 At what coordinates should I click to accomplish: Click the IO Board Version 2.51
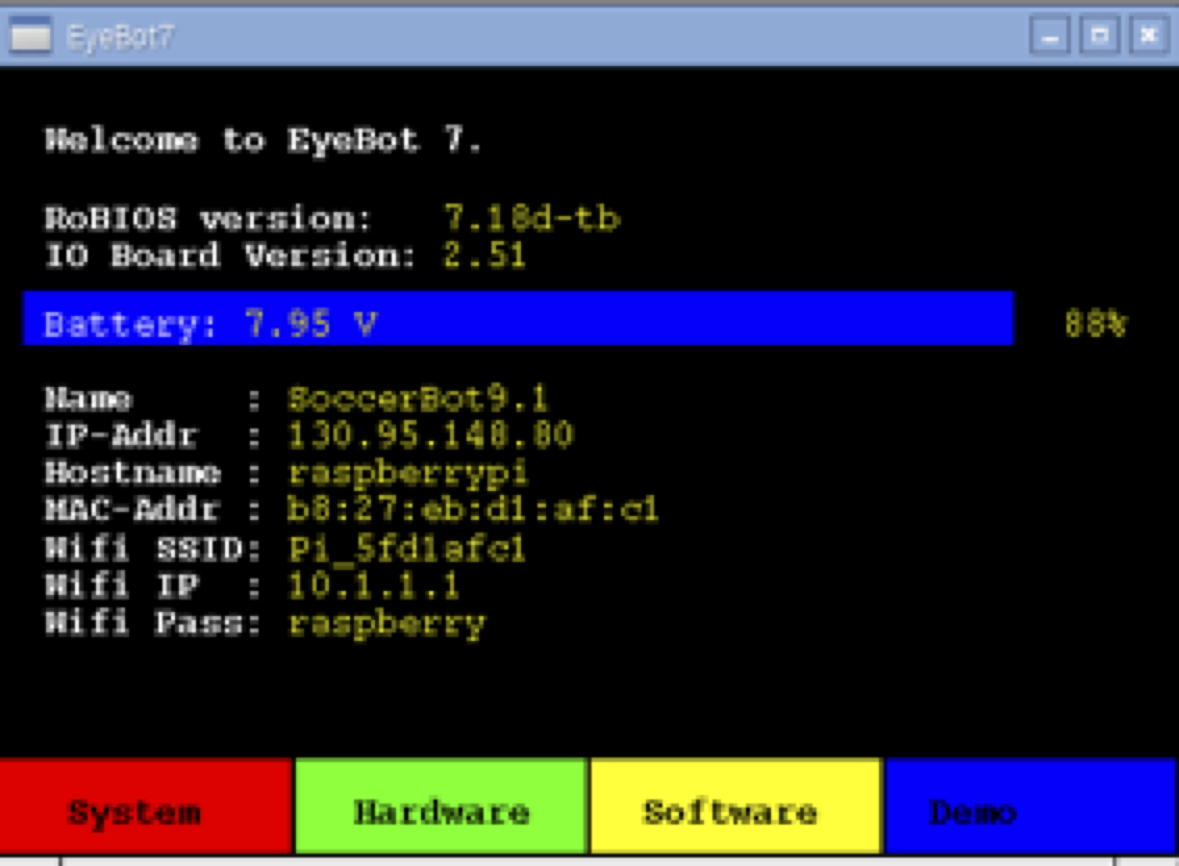tap(485, 255)
